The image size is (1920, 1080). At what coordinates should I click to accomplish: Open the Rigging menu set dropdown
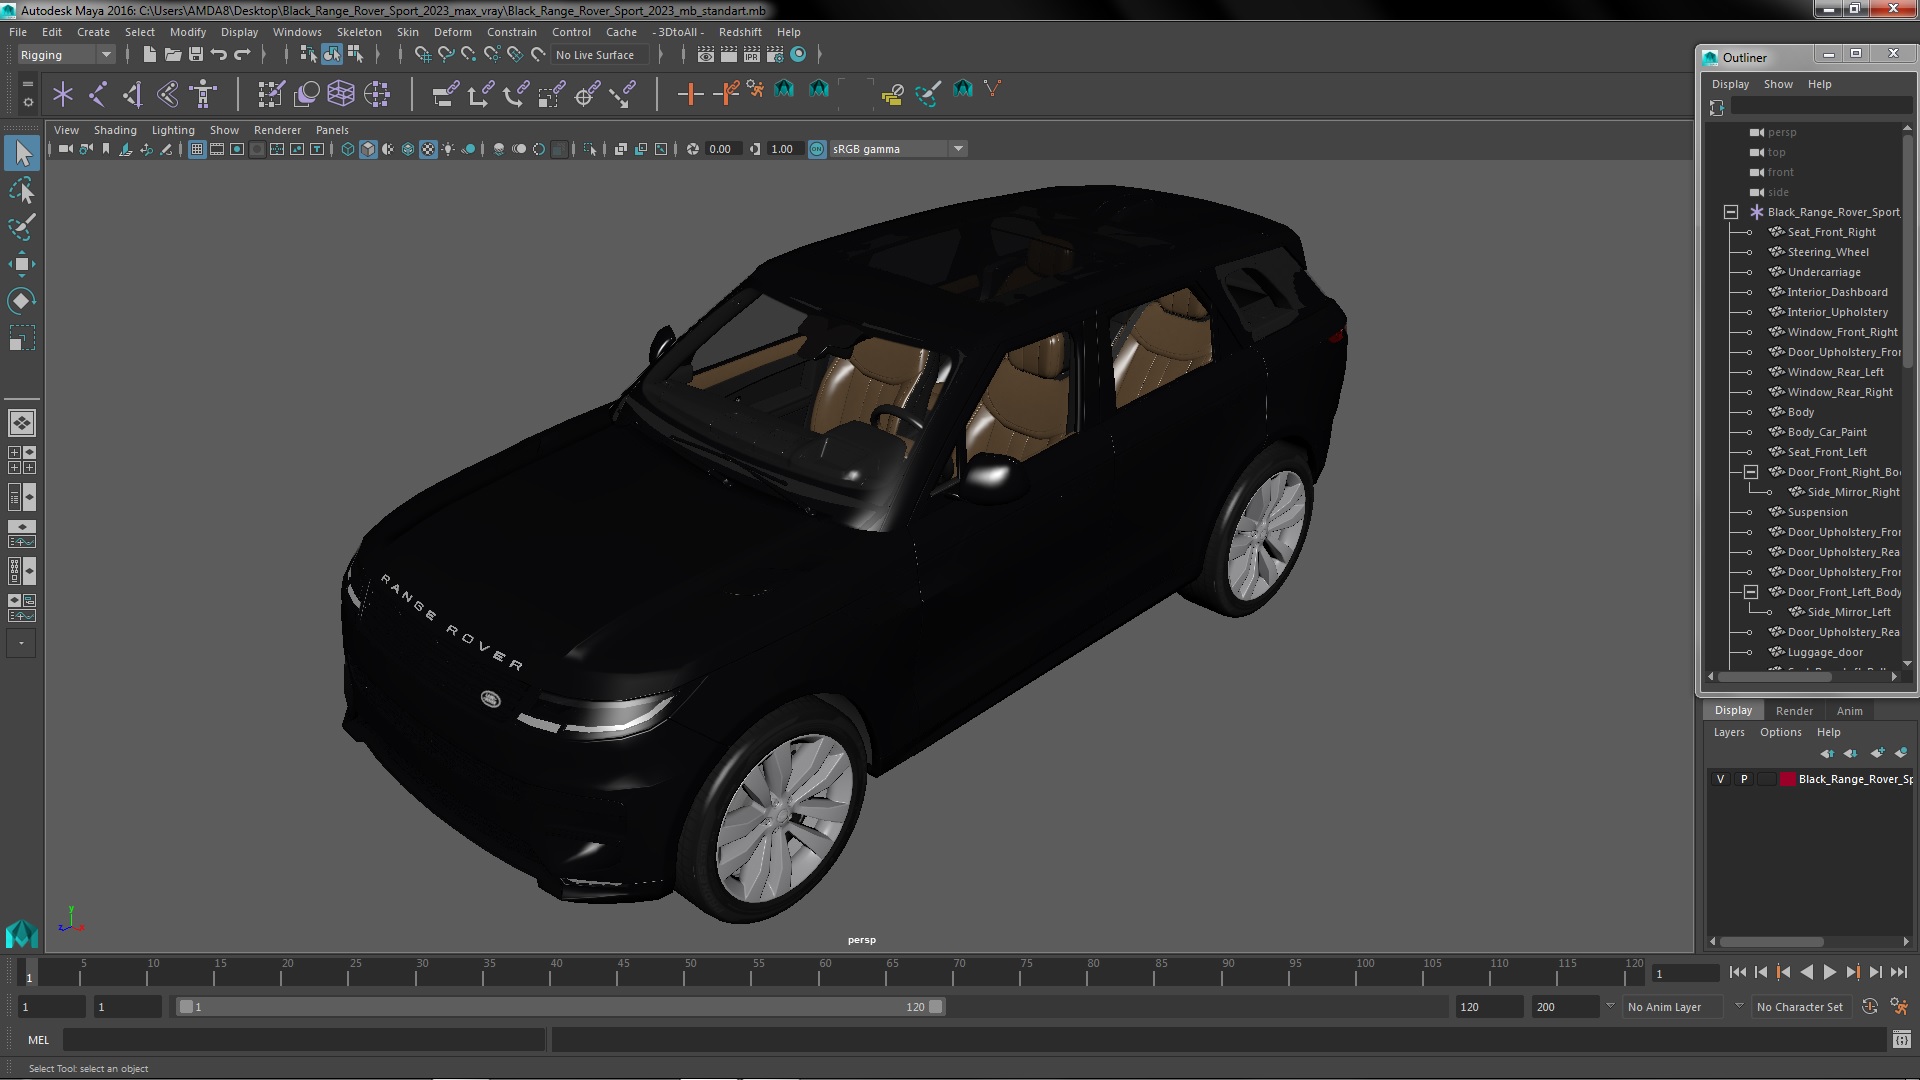[65, 55]
